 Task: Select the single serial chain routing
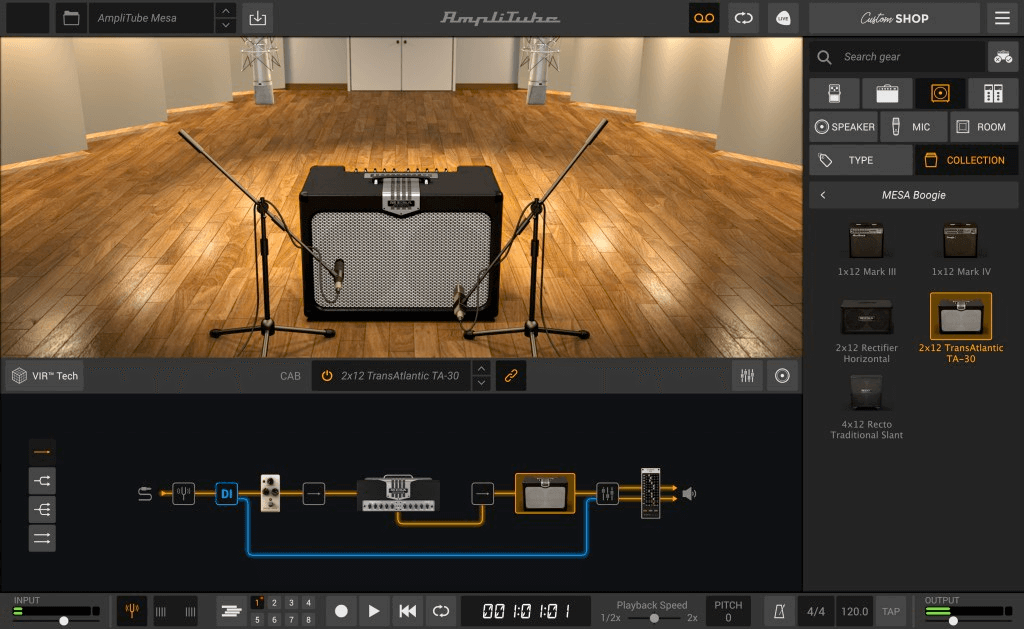[x=42, y=451]
